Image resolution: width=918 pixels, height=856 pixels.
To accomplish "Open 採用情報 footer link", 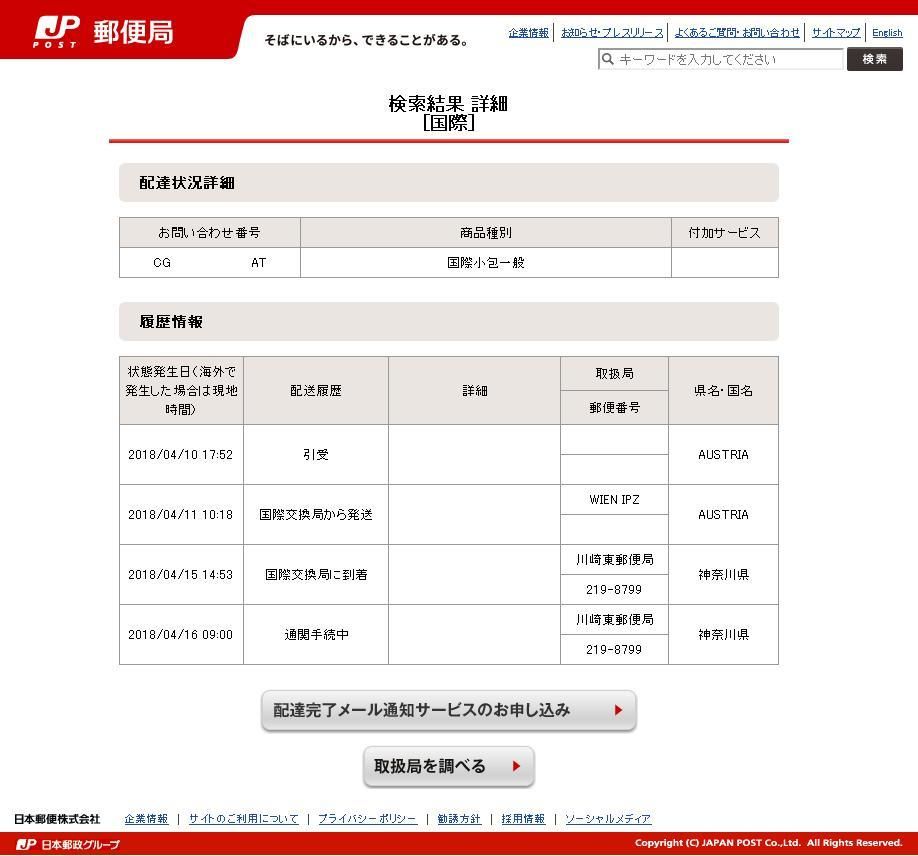I will pyautogui.click(x=523, y=819).
